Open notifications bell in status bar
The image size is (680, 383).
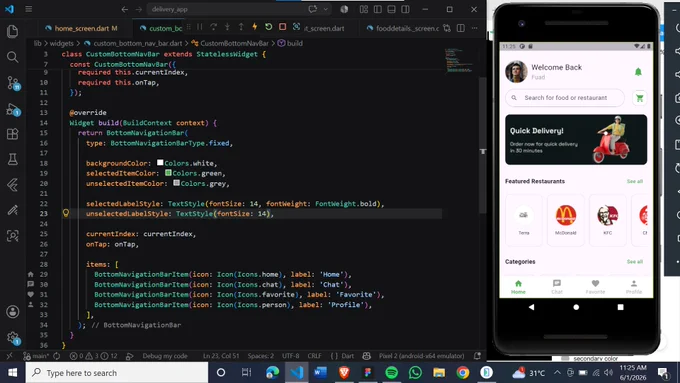pos(477,356)
